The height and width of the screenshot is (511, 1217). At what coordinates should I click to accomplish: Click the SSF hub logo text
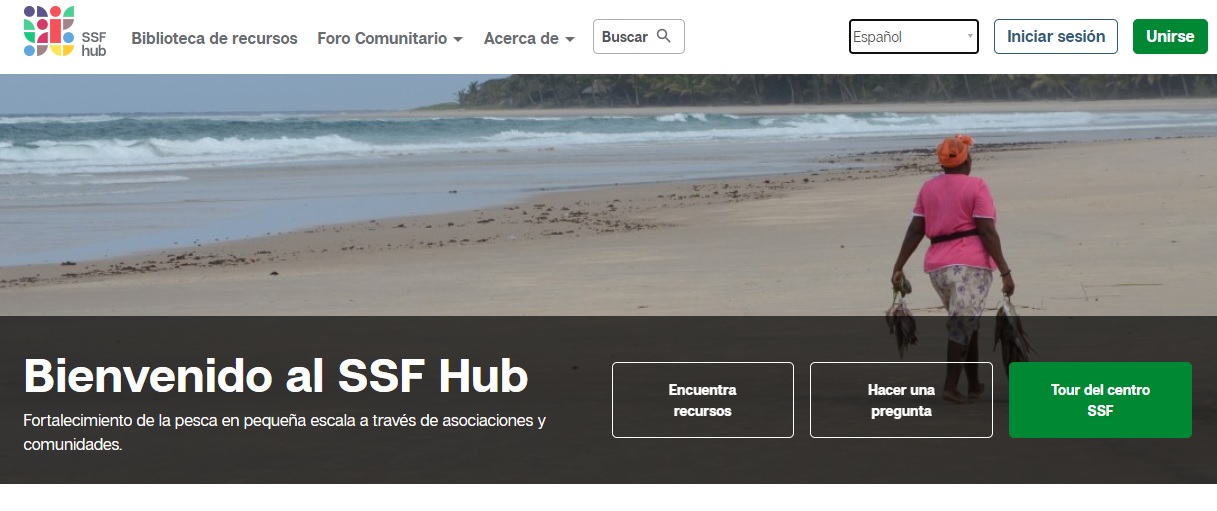click(x=94, y=43)
